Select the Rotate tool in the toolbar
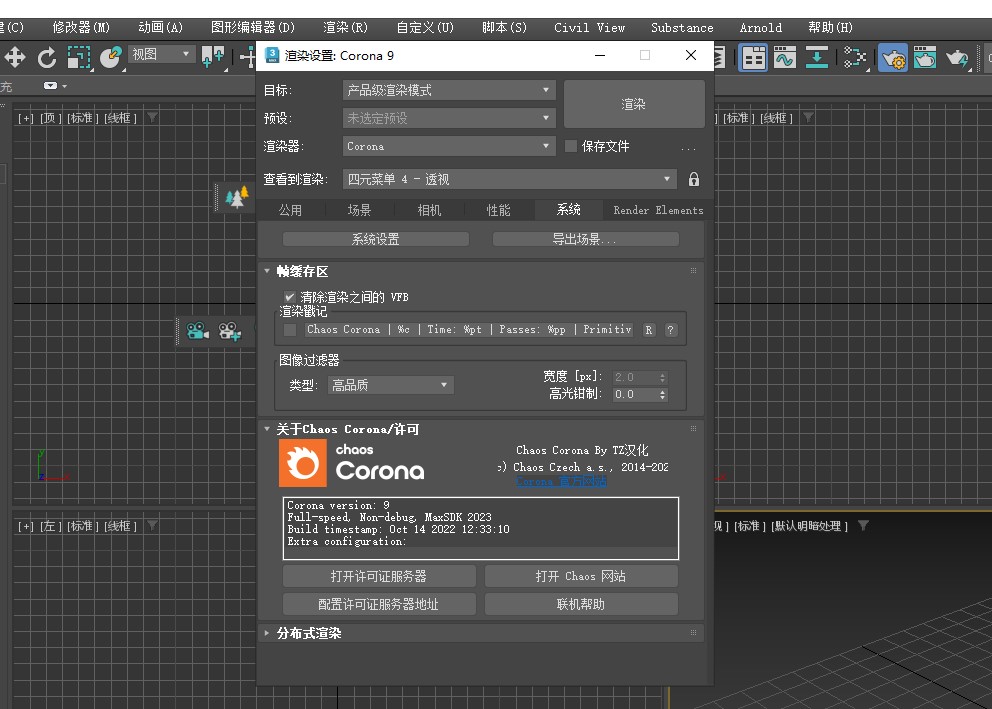 tap(45, 57)
